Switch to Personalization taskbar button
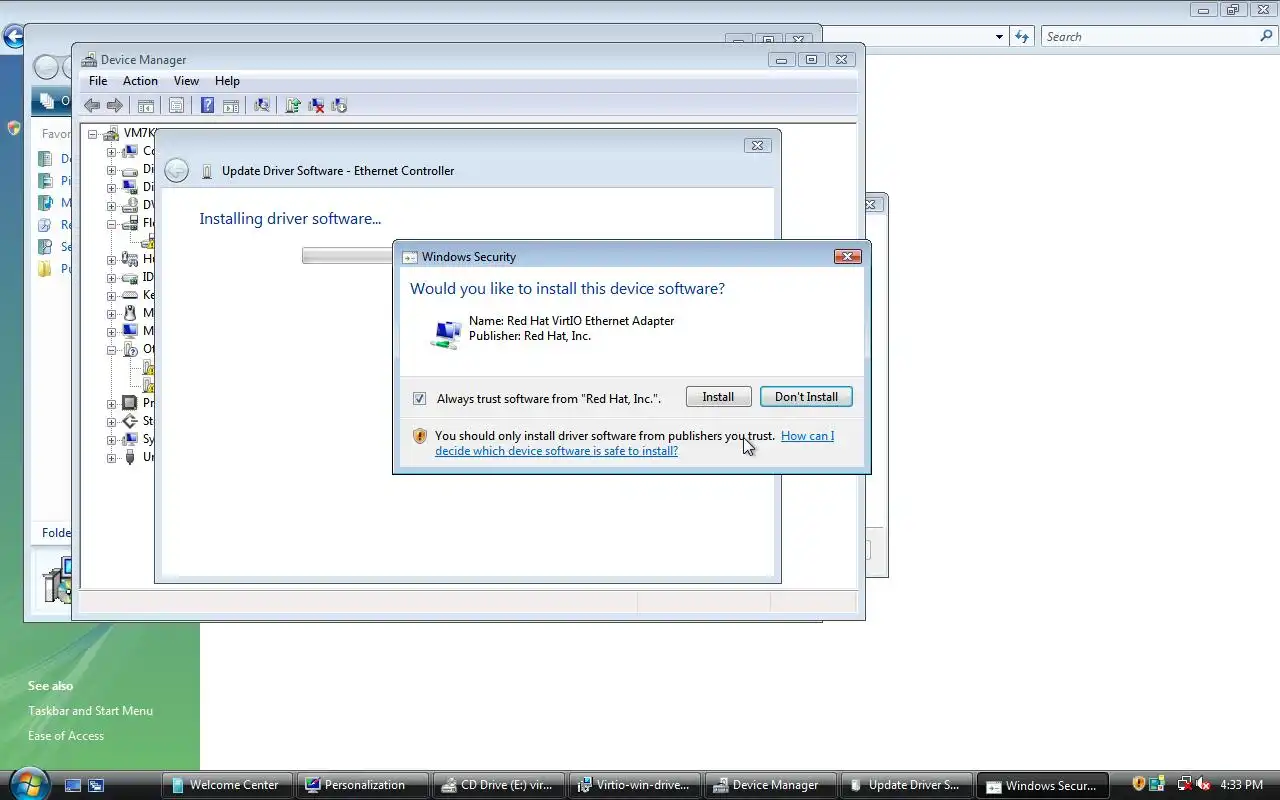1280x800 pixels. coord(364,785)
